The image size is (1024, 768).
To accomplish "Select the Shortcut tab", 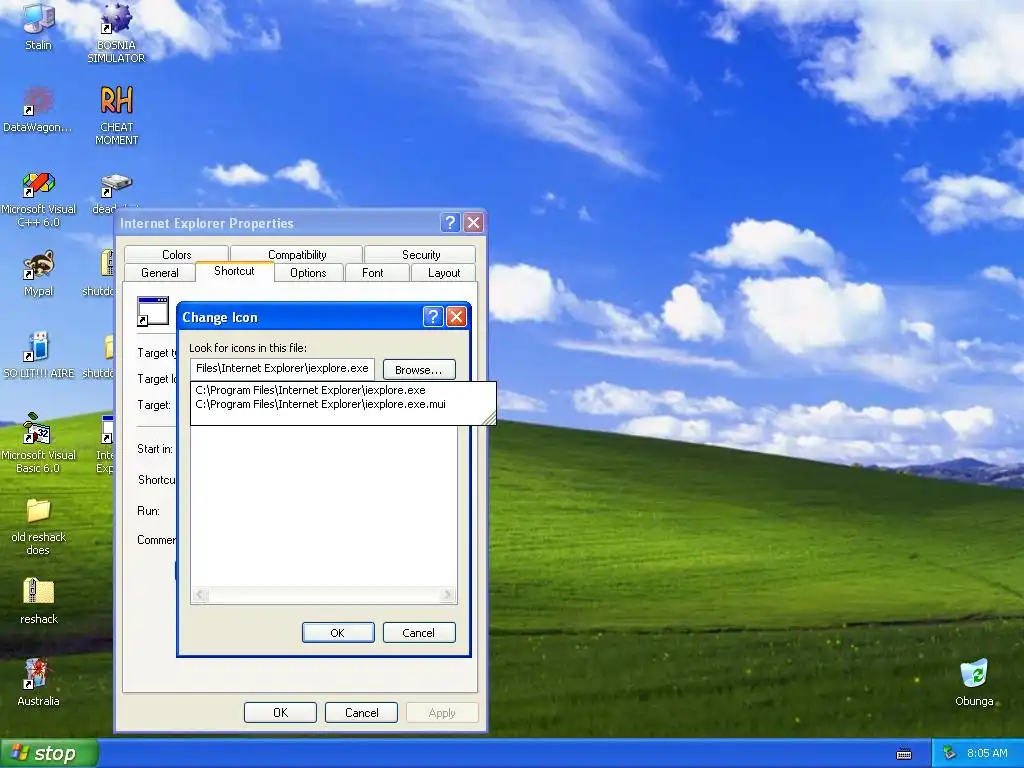I will click(234, 271).
